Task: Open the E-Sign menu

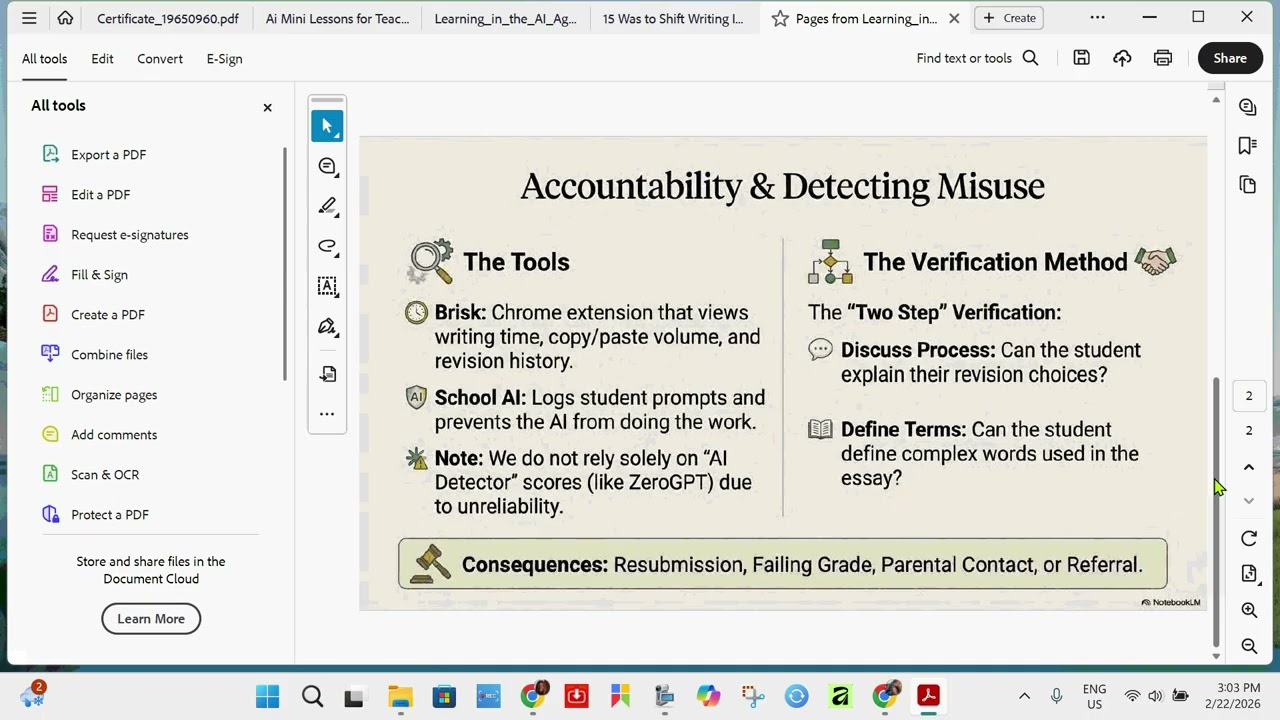Action: pyautogui.click(x=224, y=59)
